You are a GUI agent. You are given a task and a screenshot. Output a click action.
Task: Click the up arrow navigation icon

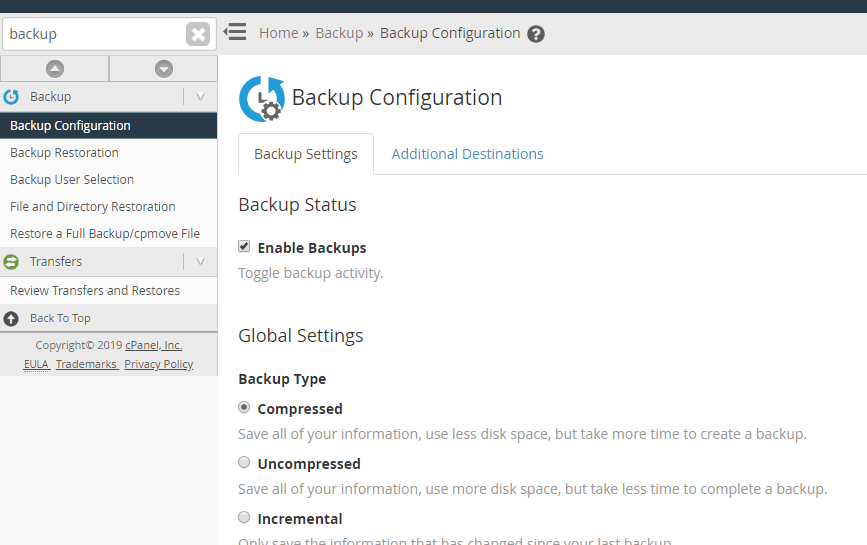[55, 69]
